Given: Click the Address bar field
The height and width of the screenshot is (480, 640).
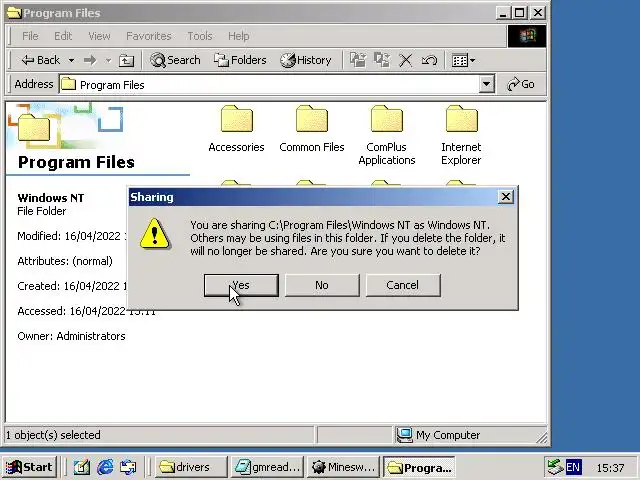Looking at the screenshot, I should (277, 84).
